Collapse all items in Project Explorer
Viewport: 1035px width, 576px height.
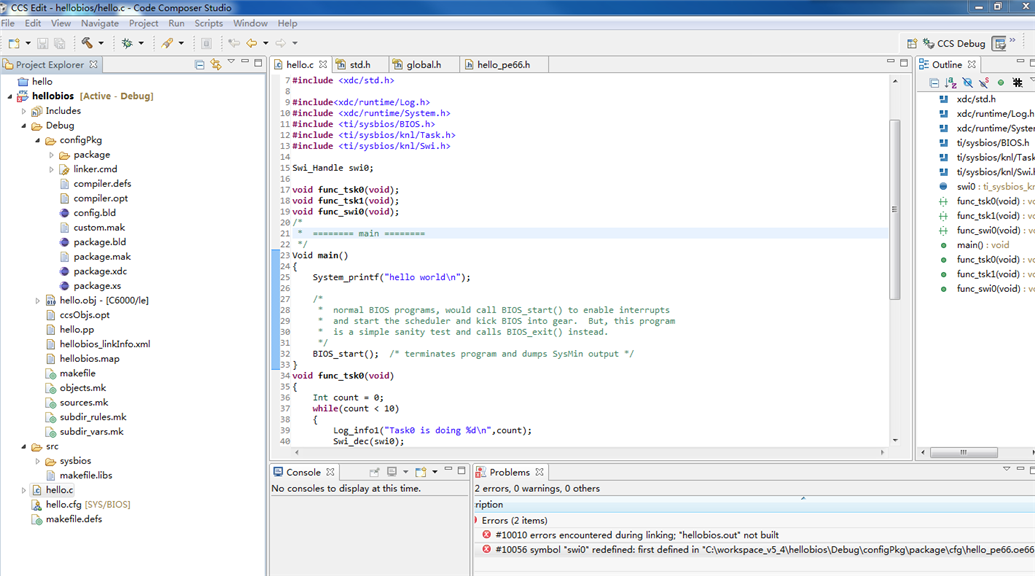[x=199, y=64]
